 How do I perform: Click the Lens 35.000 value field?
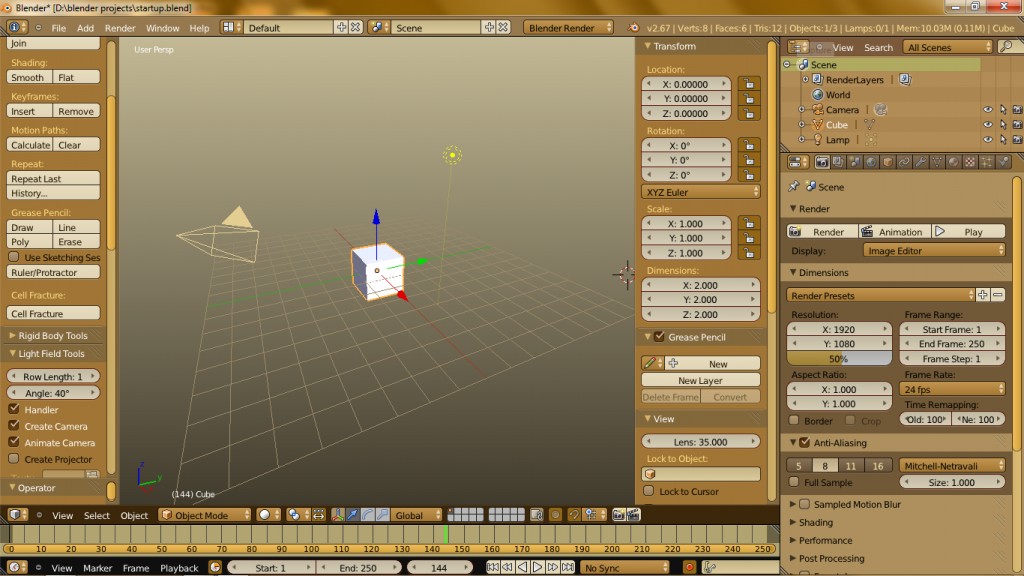(x=701, y=441)
